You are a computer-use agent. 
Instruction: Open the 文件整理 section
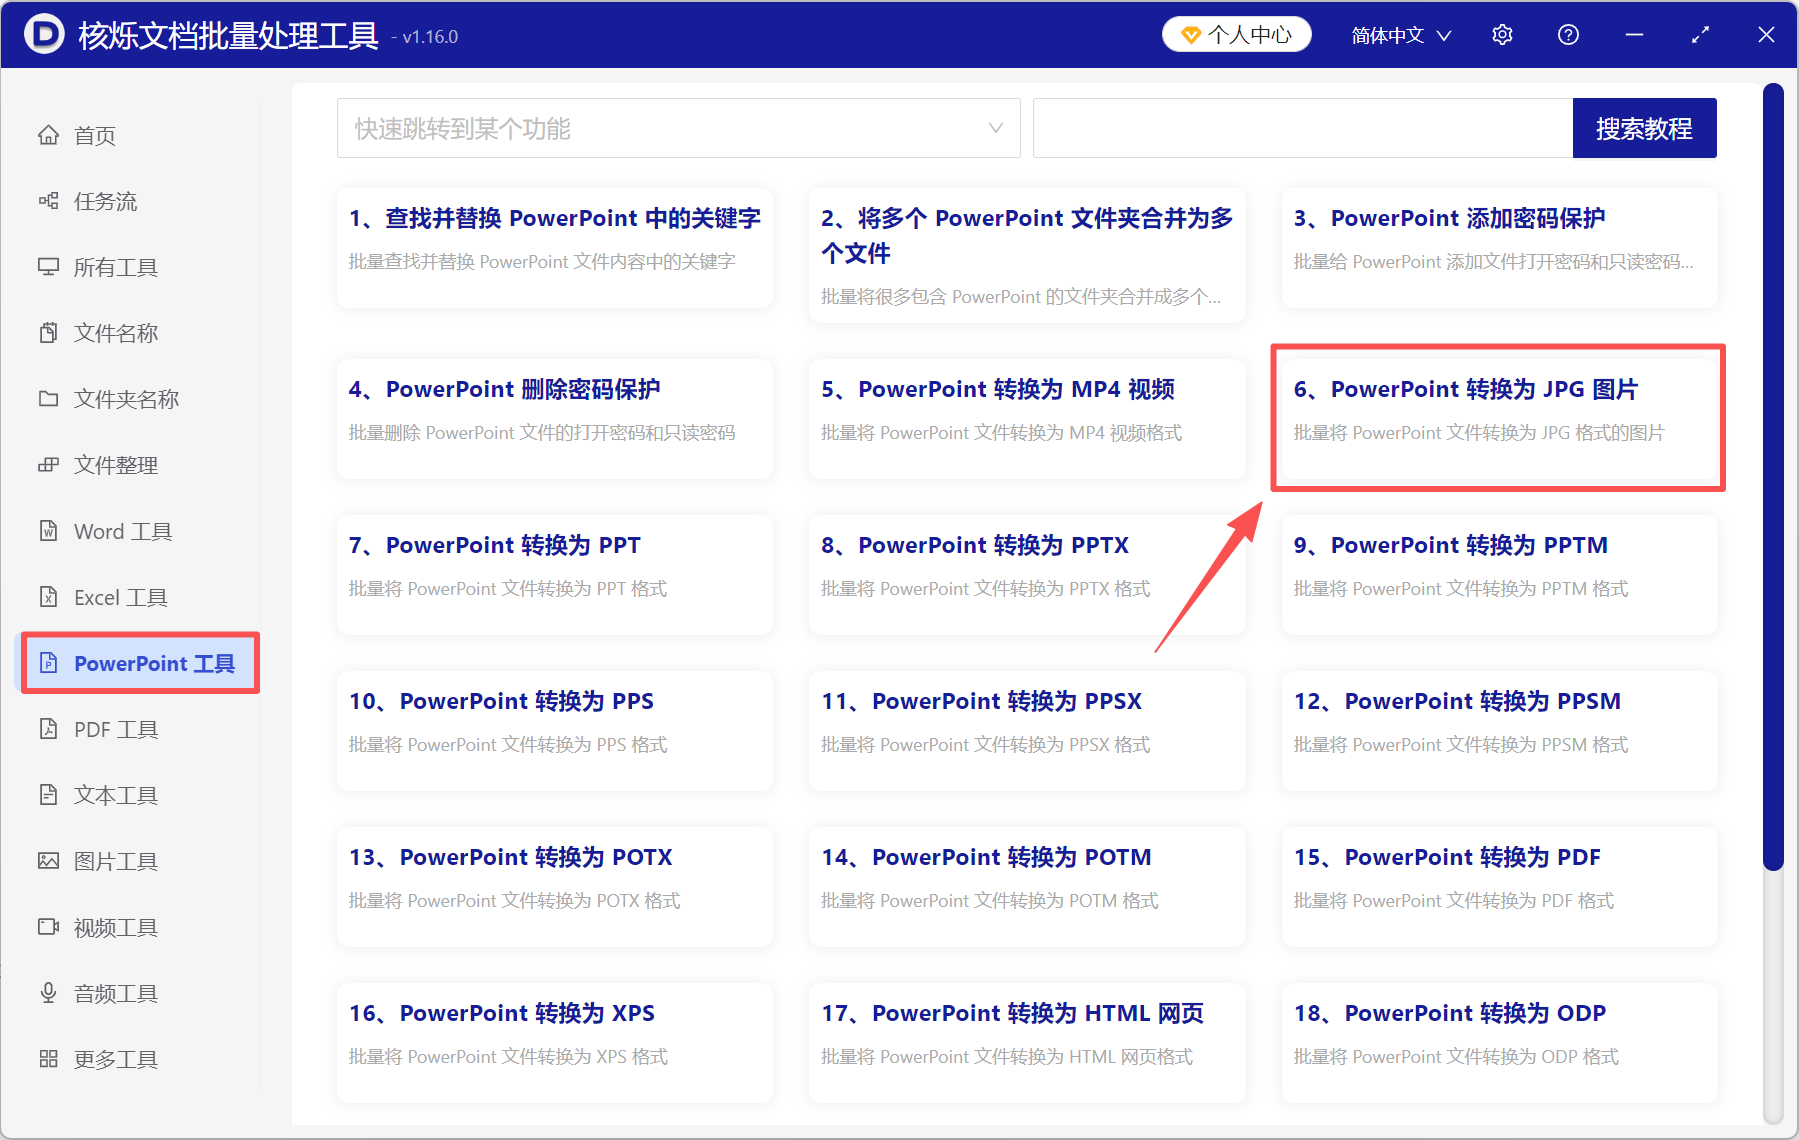[115, 465]
